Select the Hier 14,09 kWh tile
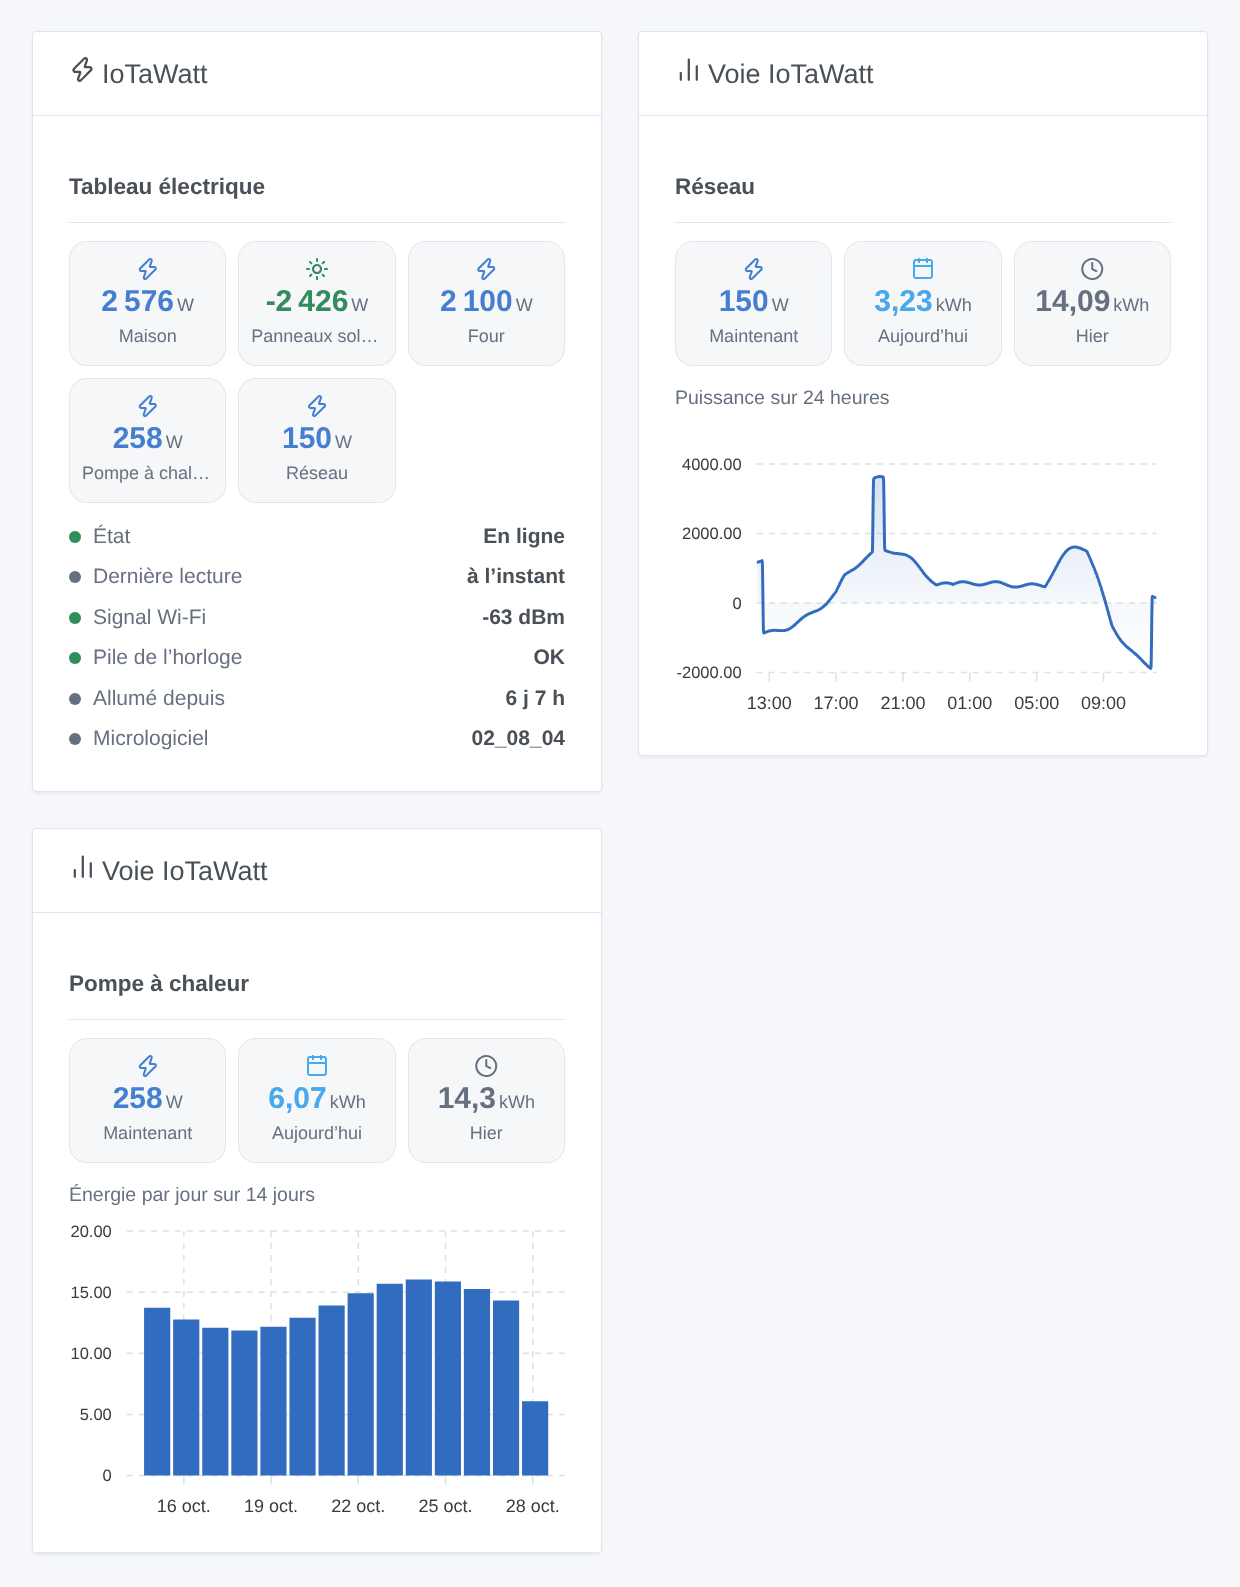Screen dimensions: 1240x1587 coord(1092,303)
